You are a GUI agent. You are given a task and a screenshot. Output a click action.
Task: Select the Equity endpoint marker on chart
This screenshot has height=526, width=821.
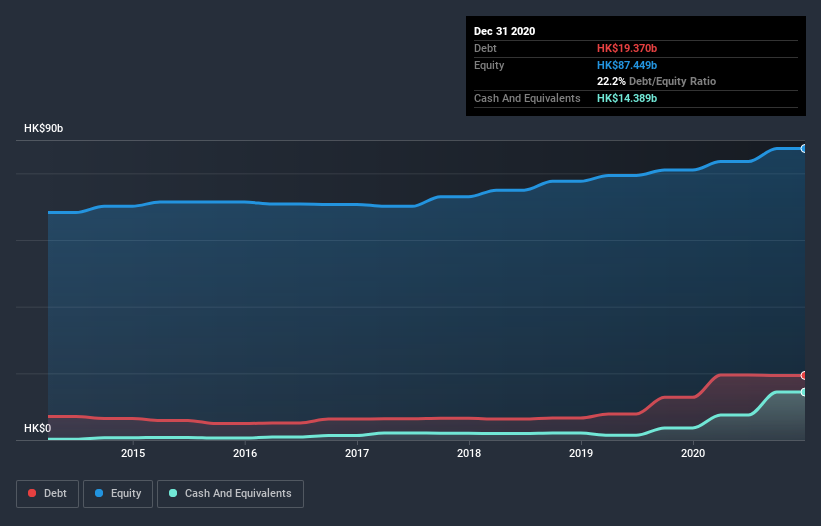point(804,149)
